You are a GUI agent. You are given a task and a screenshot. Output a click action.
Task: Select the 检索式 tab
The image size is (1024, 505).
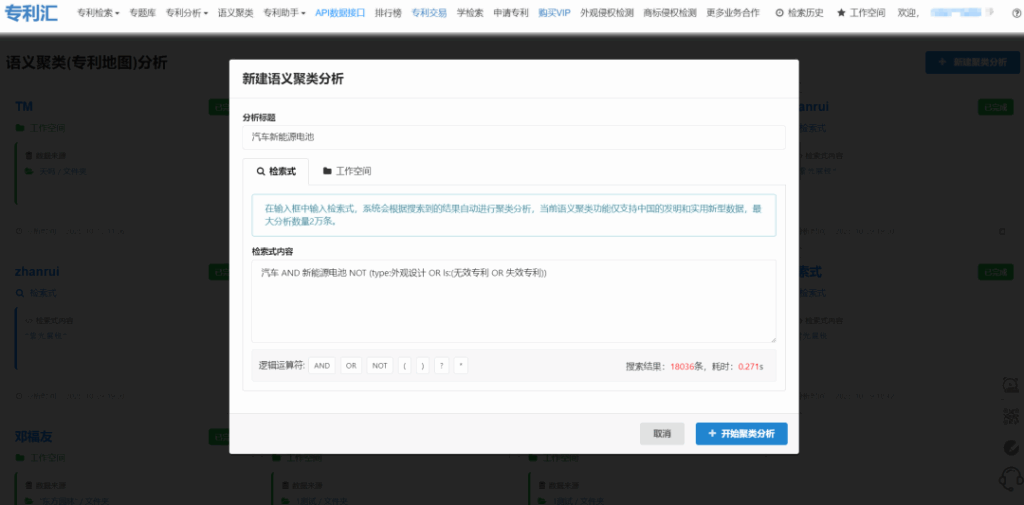coord(276,171)
